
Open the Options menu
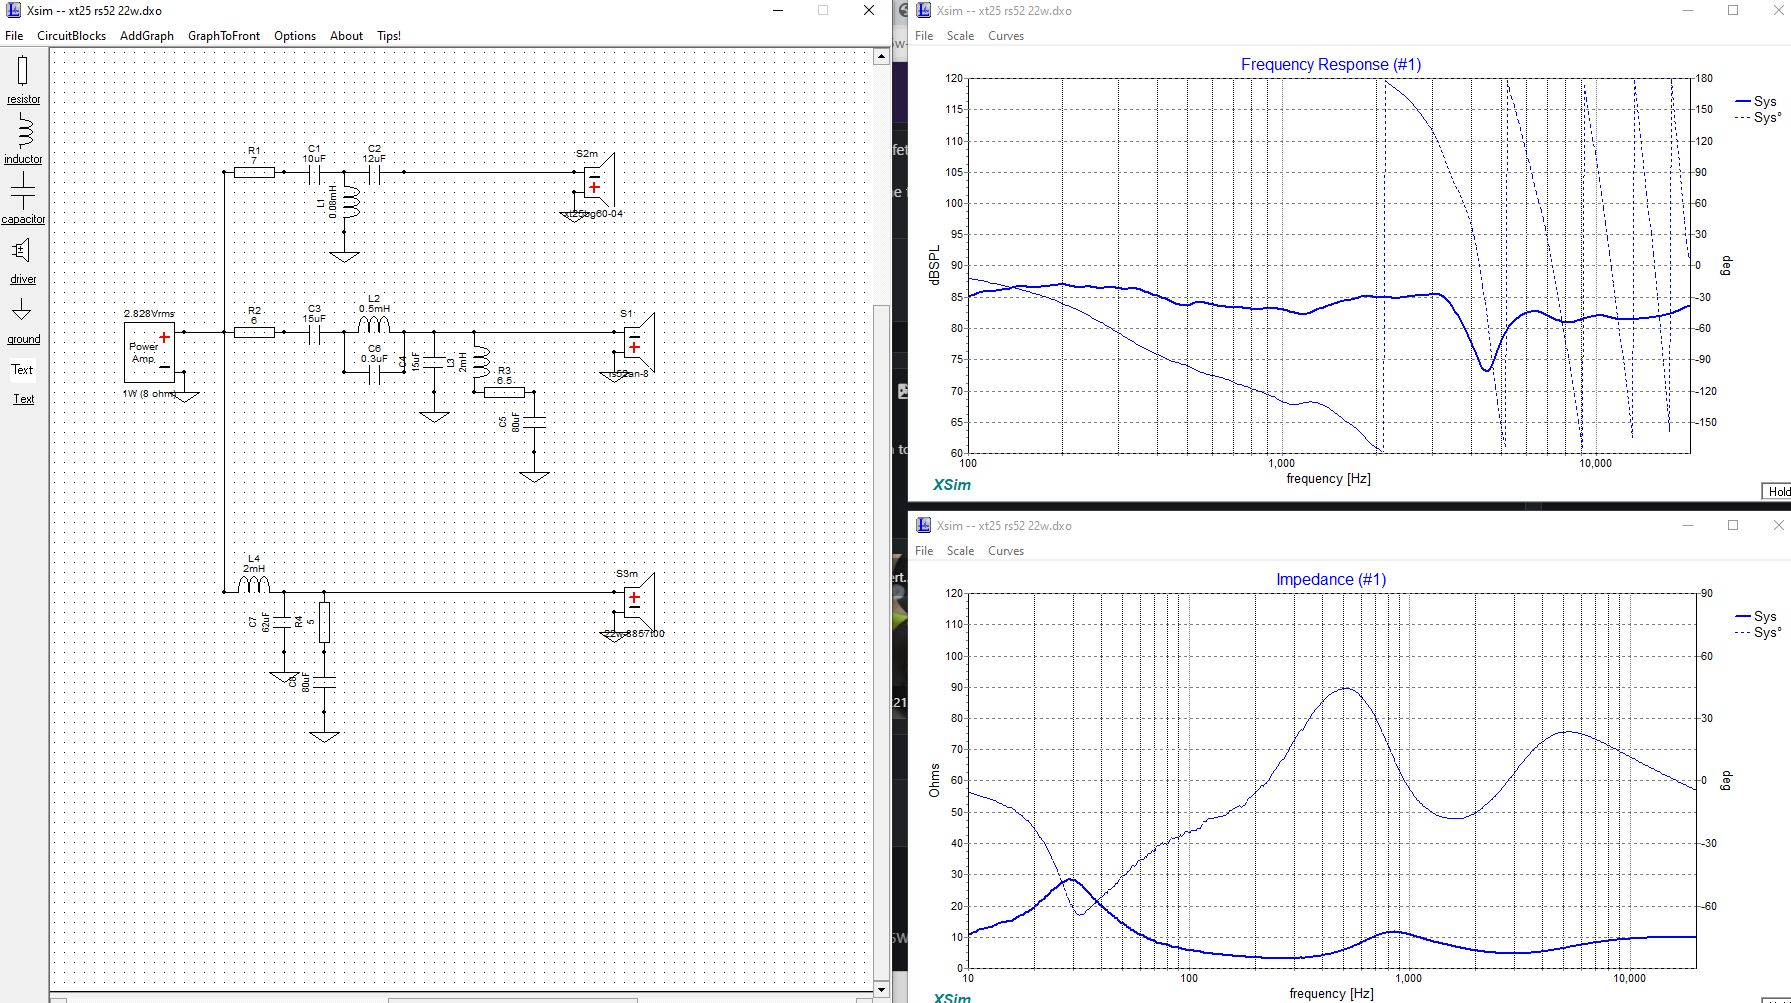(295, 36)
